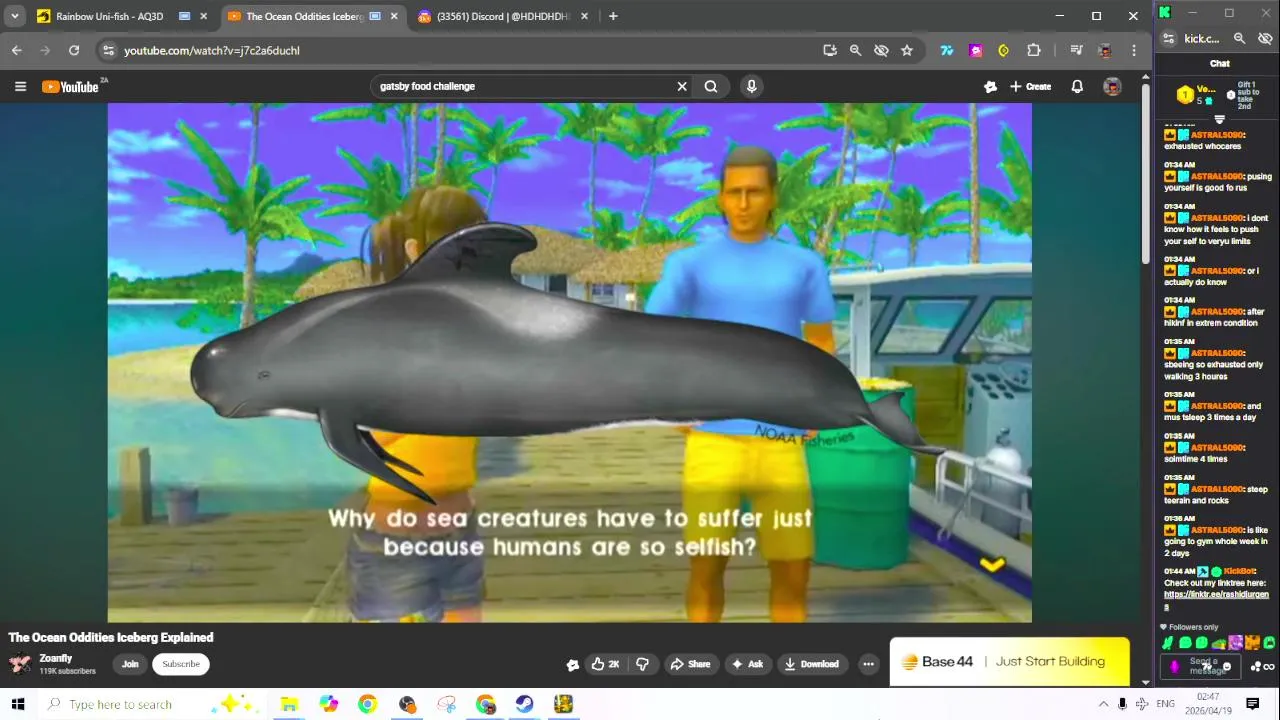The width and height of the screenshot is (1280, 720).
Task: Open Windows notification center icon
Action: tap(1252, 704)
